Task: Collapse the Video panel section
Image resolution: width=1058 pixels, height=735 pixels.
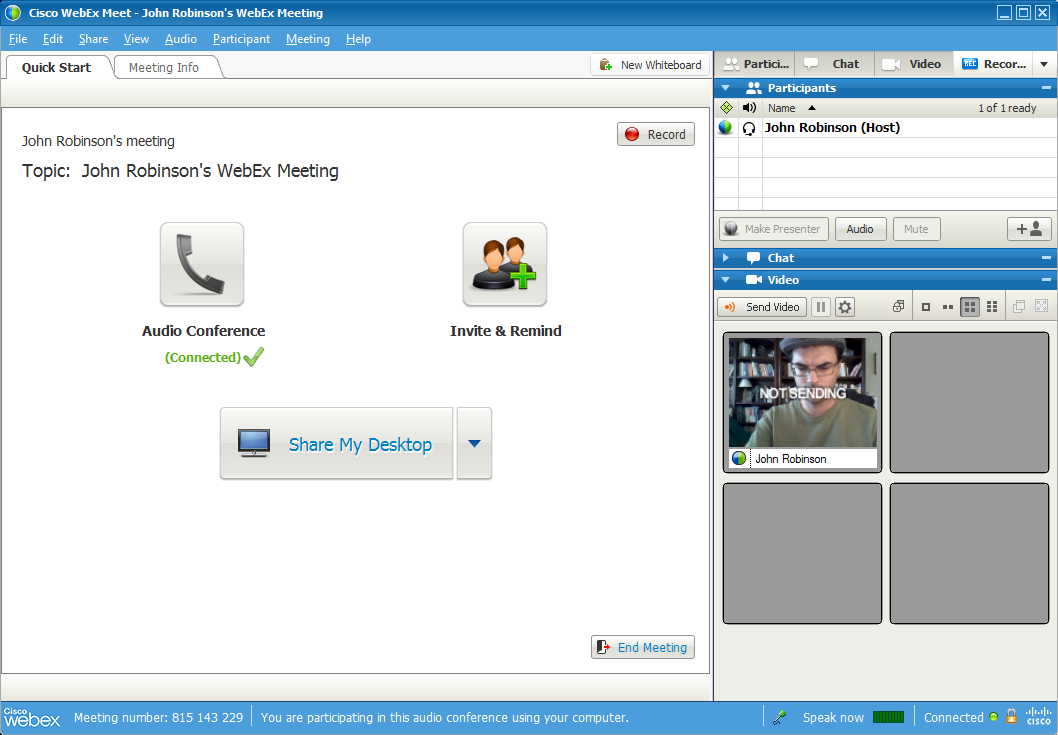Action: tap(726, 280)
